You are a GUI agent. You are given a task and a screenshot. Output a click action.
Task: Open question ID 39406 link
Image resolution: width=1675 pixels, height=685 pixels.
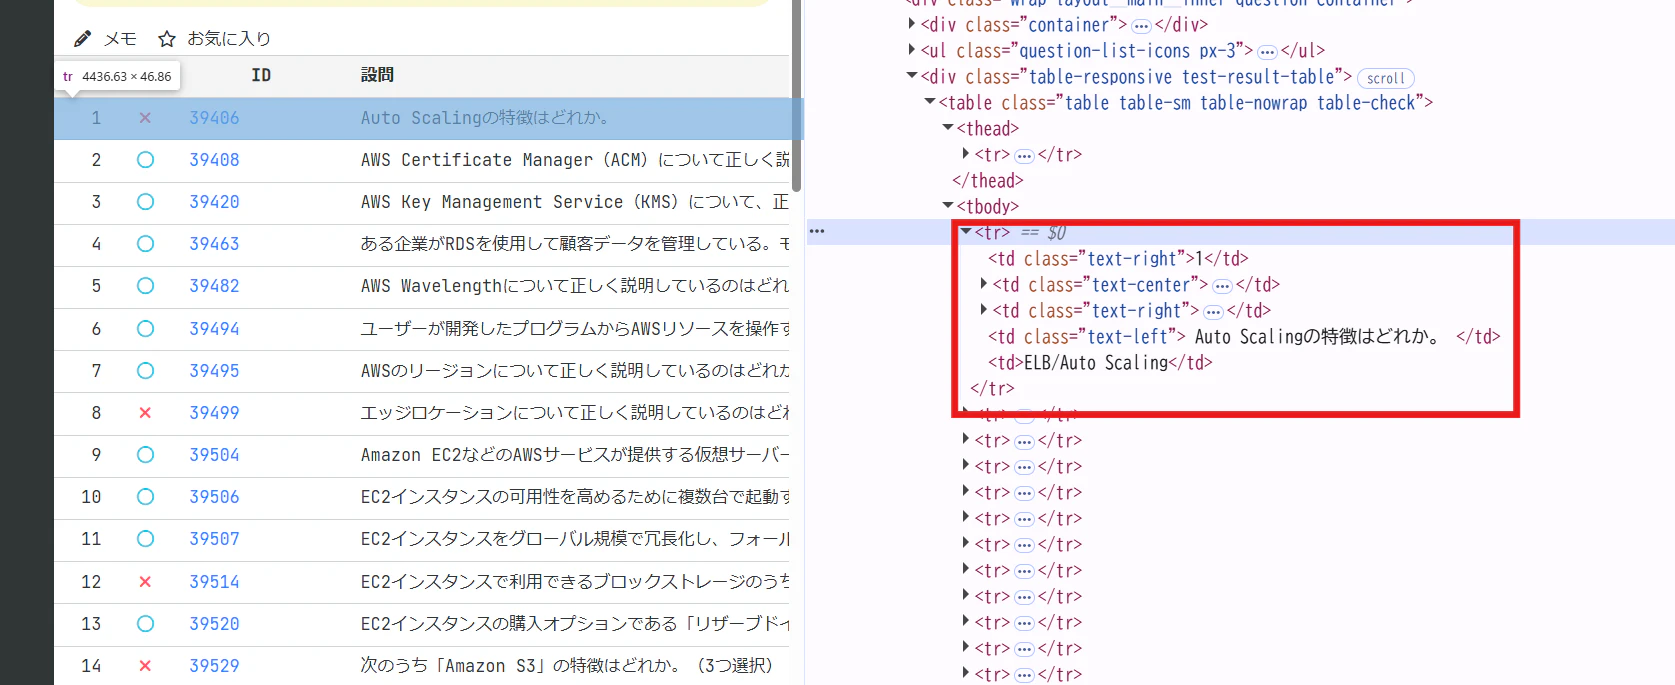[215, 118]
